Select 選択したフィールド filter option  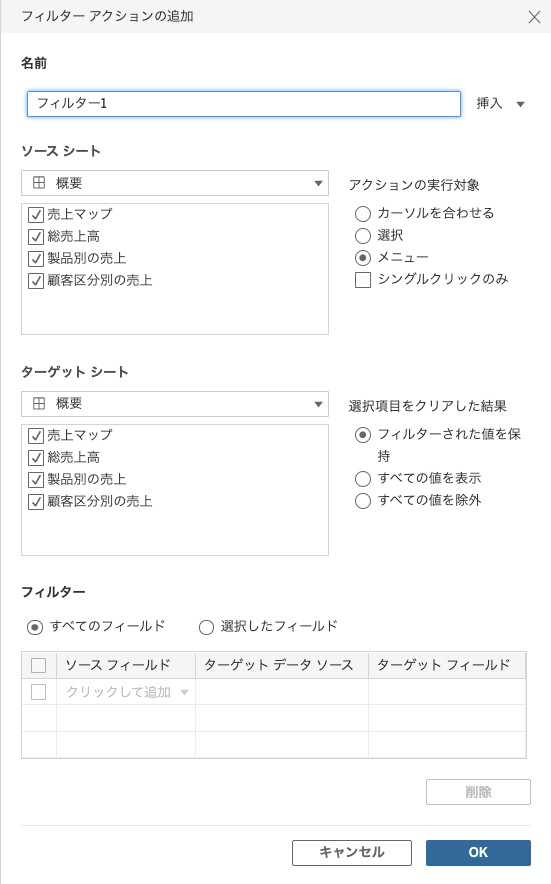206,627
